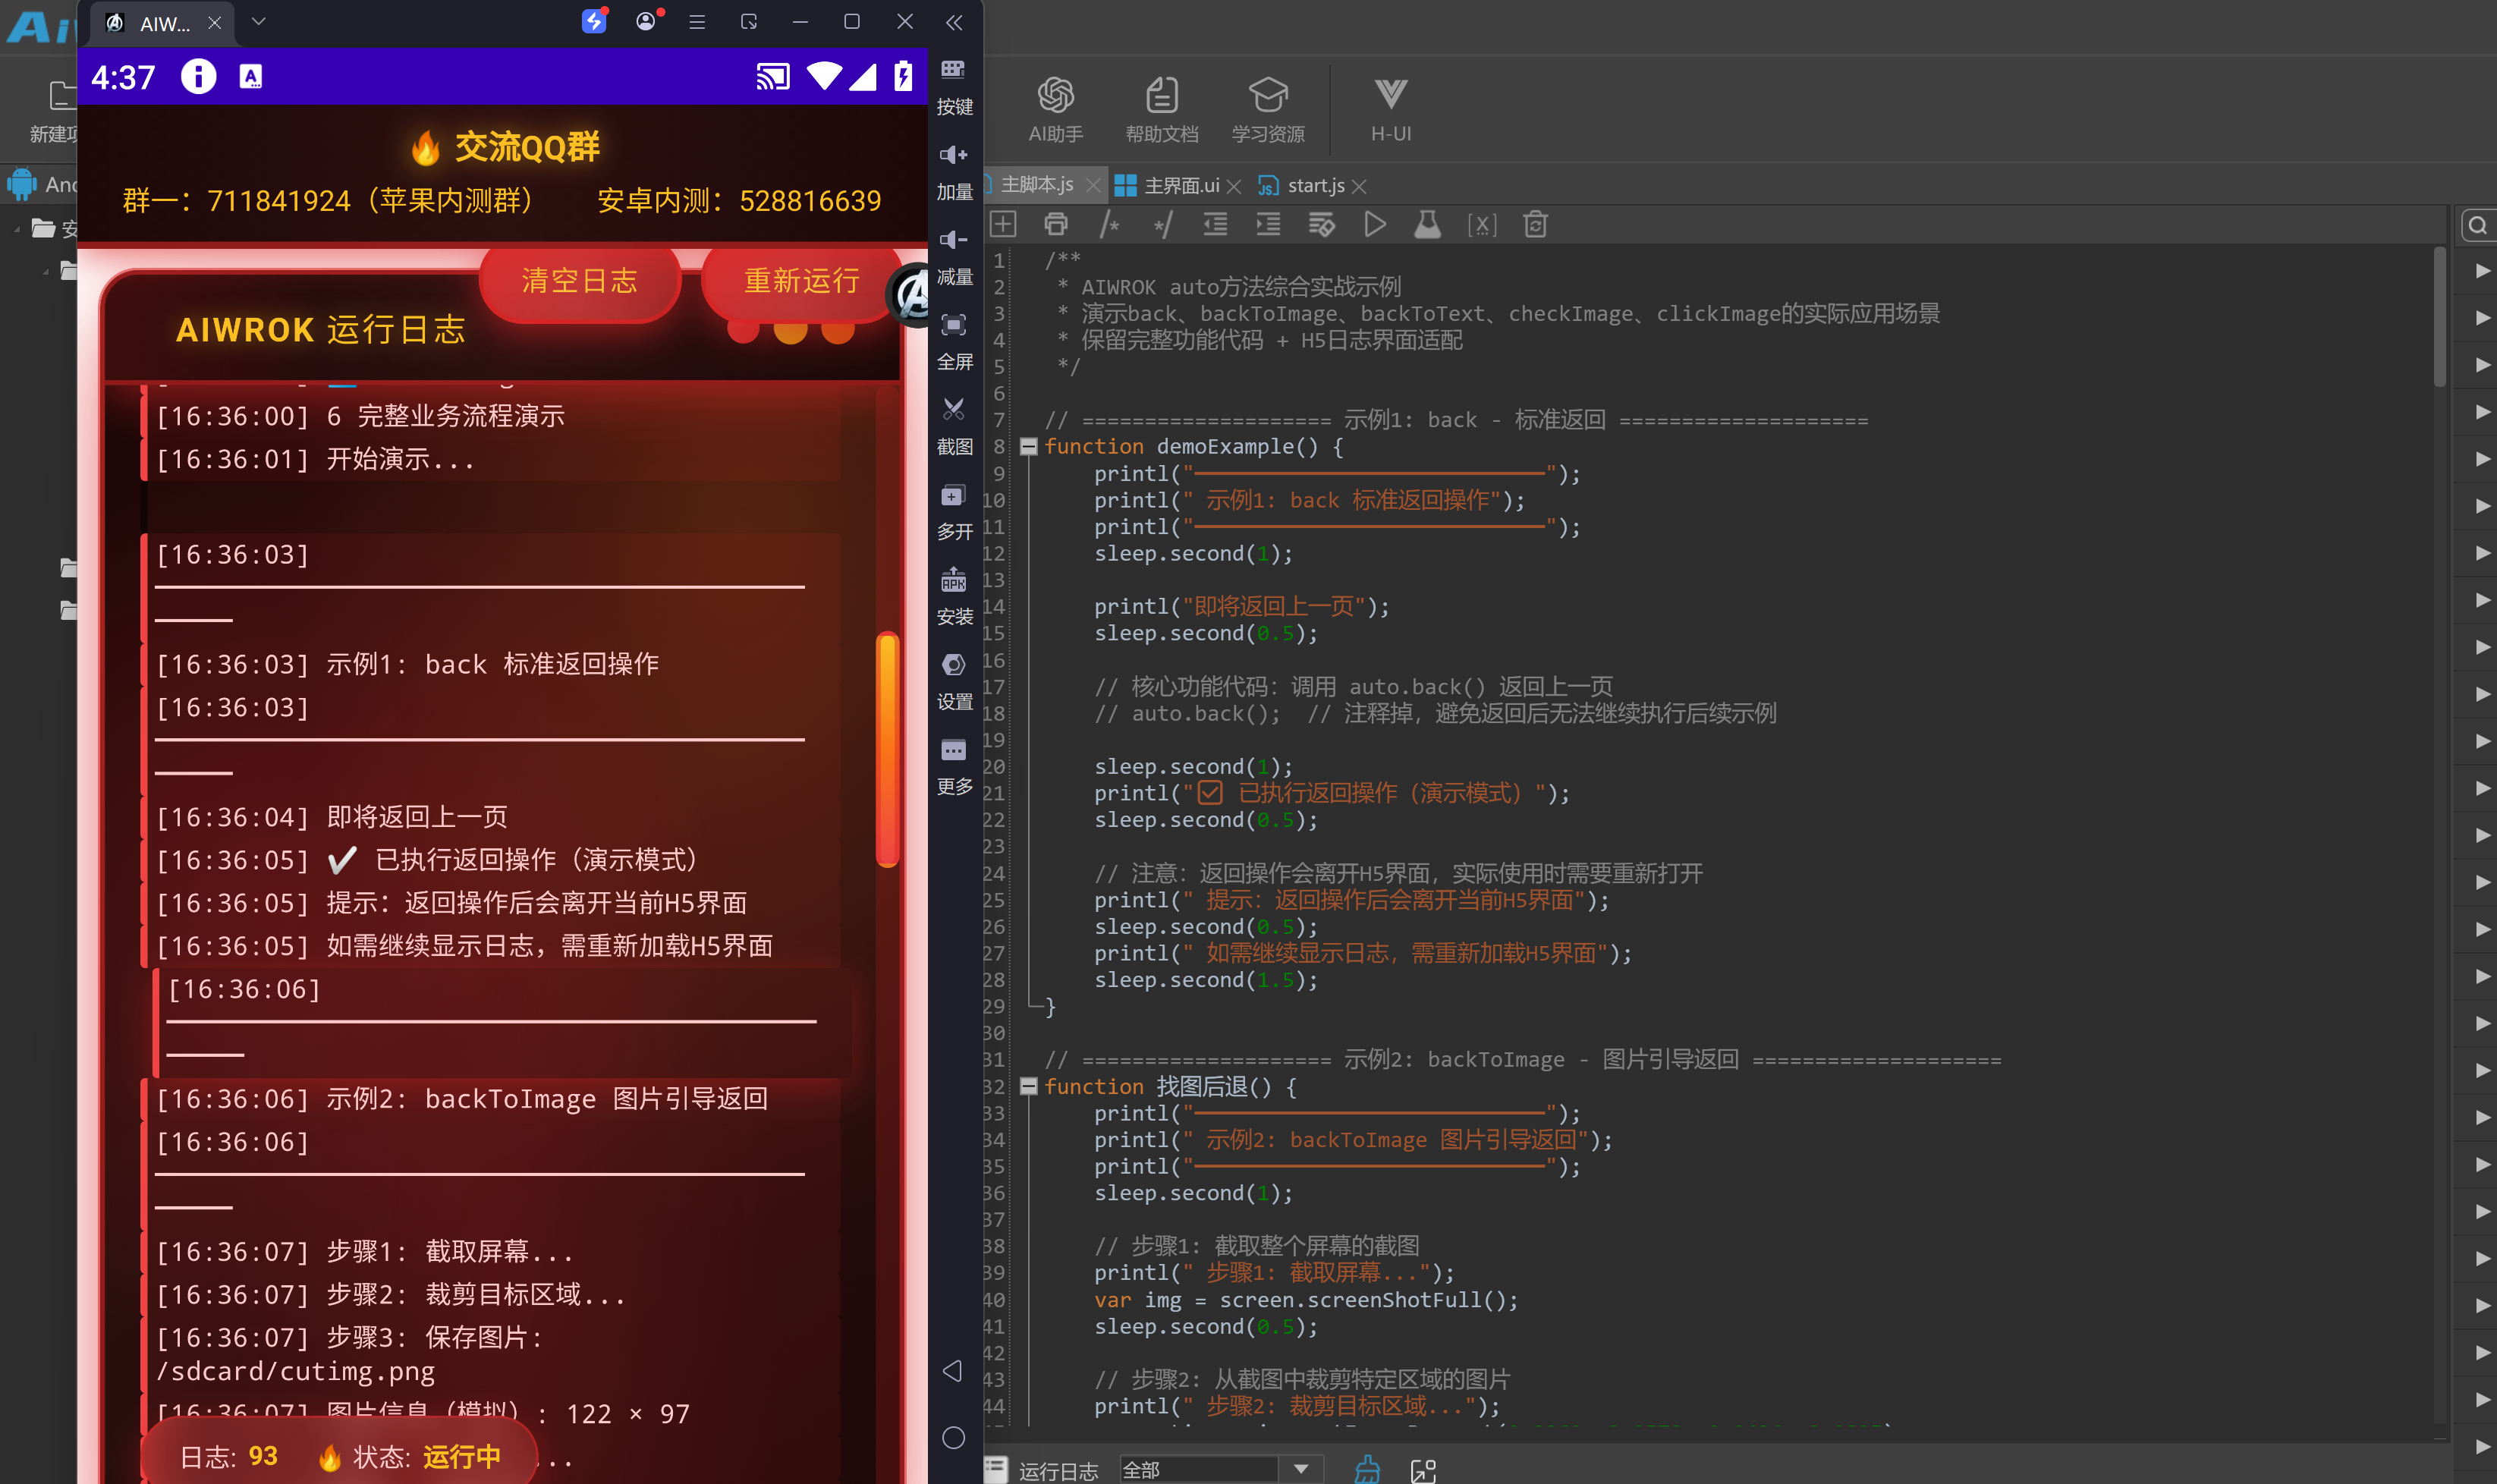This screenshot has width=2497, height=1484.
Task: Click code line var img = screen.screenShotFull()
Action: click(1306, 1300)
